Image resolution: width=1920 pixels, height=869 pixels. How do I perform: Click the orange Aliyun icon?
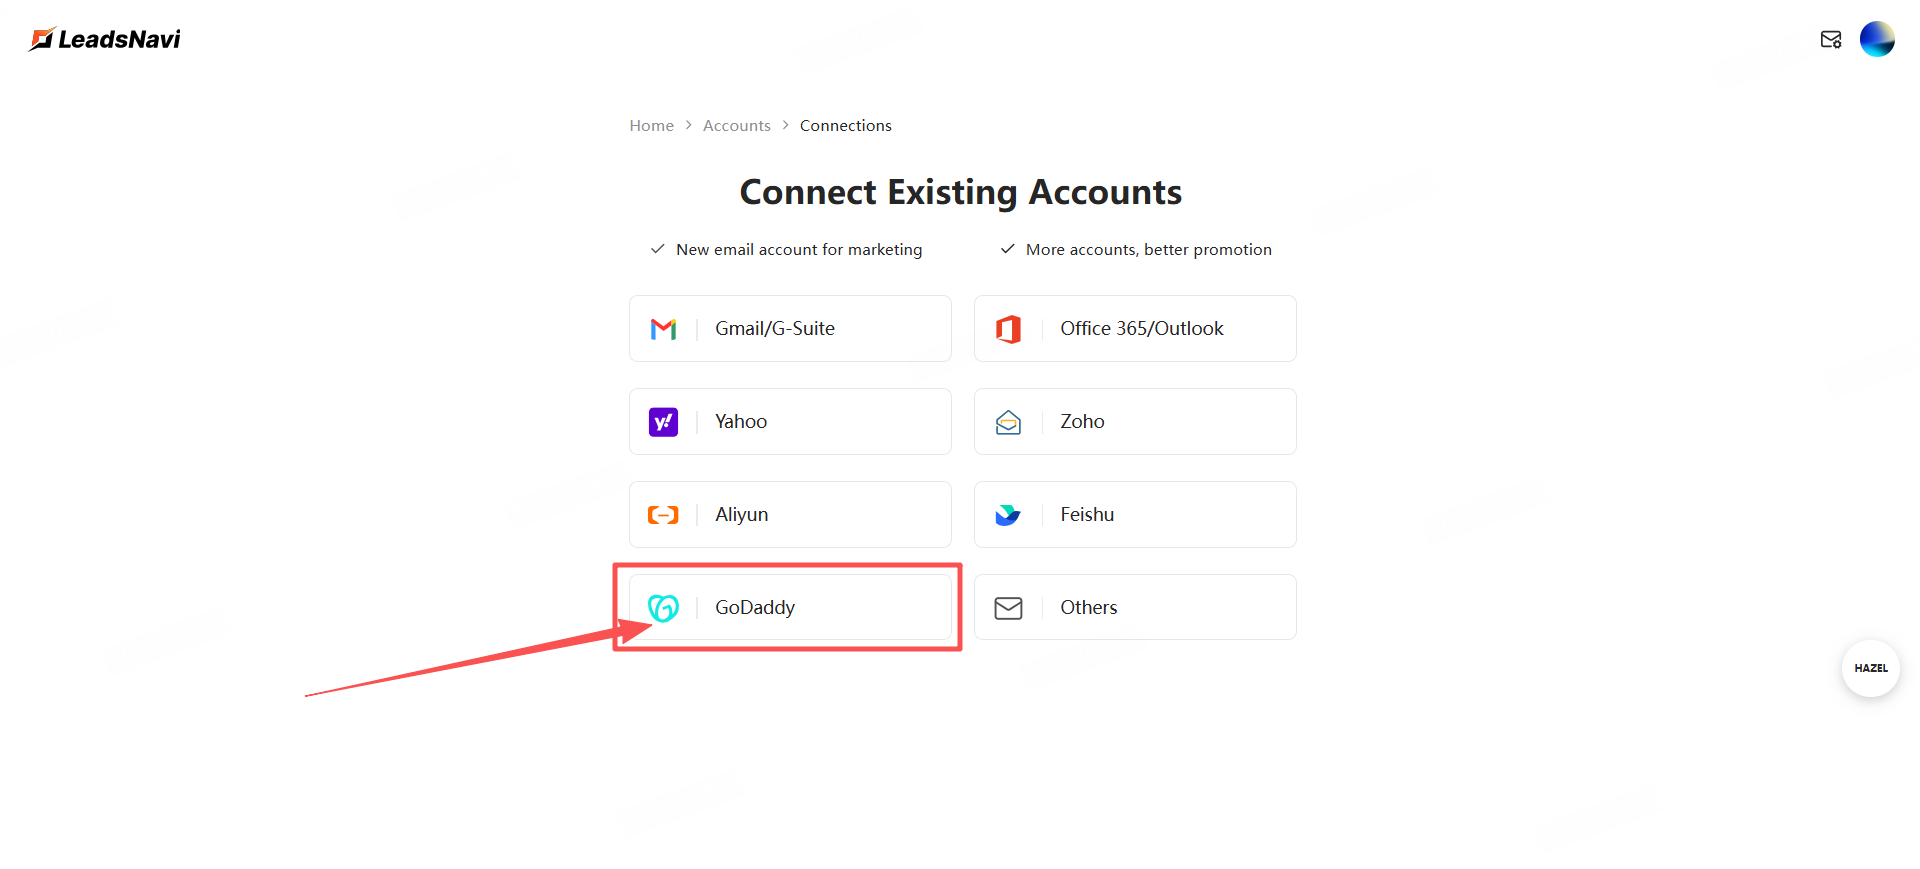[663, 515]
